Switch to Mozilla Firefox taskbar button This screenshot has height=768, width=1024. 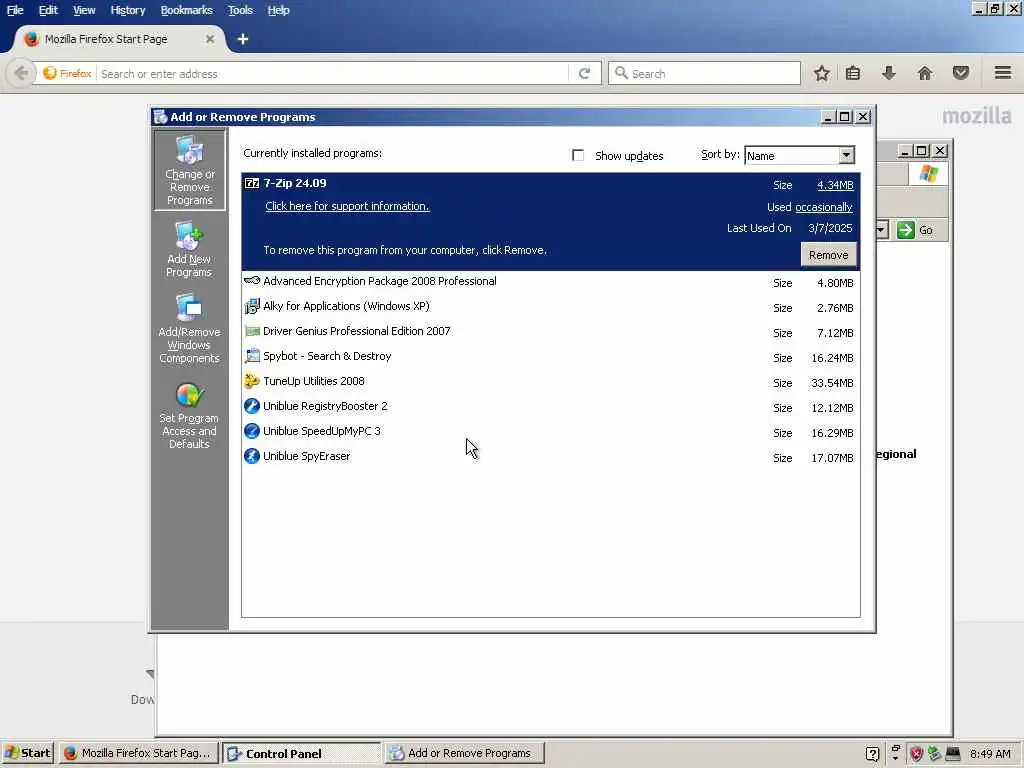tap(138, 753)
